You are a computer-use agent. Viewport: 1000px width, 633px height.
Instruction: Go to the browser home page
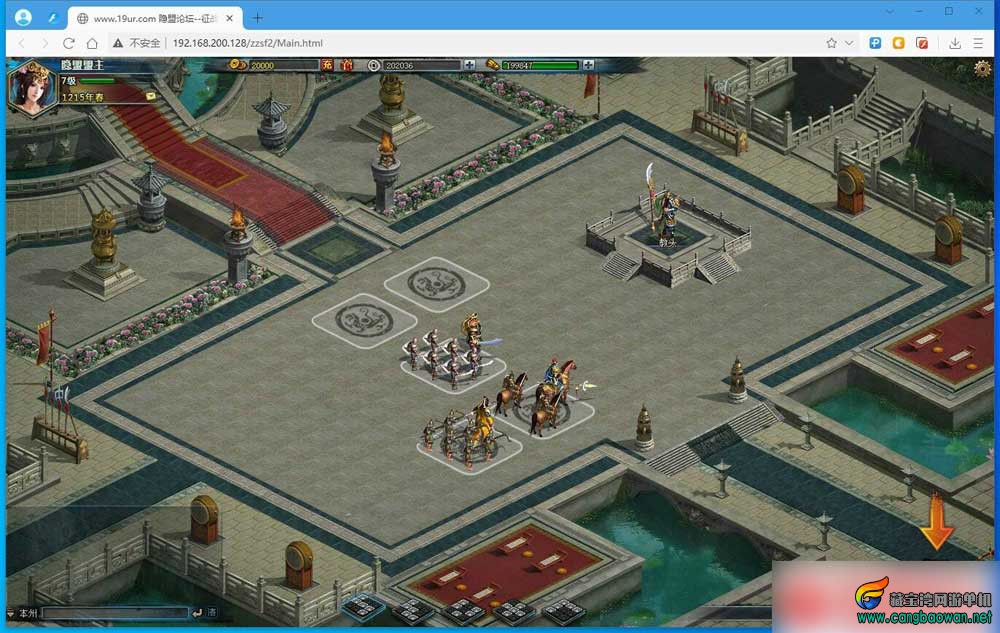92,43
